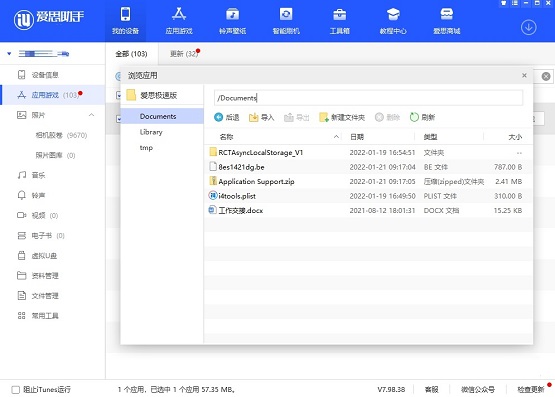Toggle the 阻止iTunes运行 checkbox
The height and width of the screenshot is (397, 555).
[15, 390]
